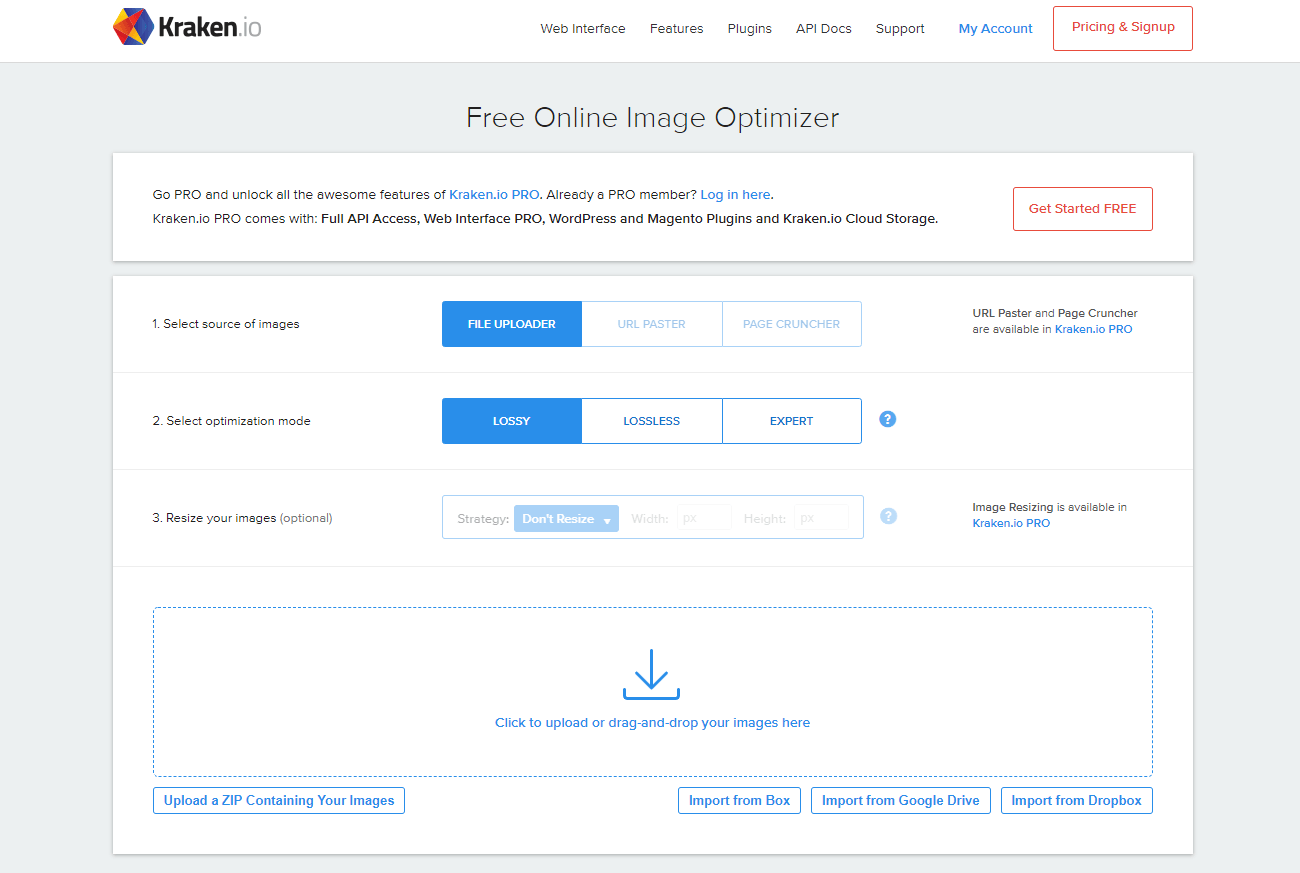Click the '1. Select source of images' label

(226, 324)
